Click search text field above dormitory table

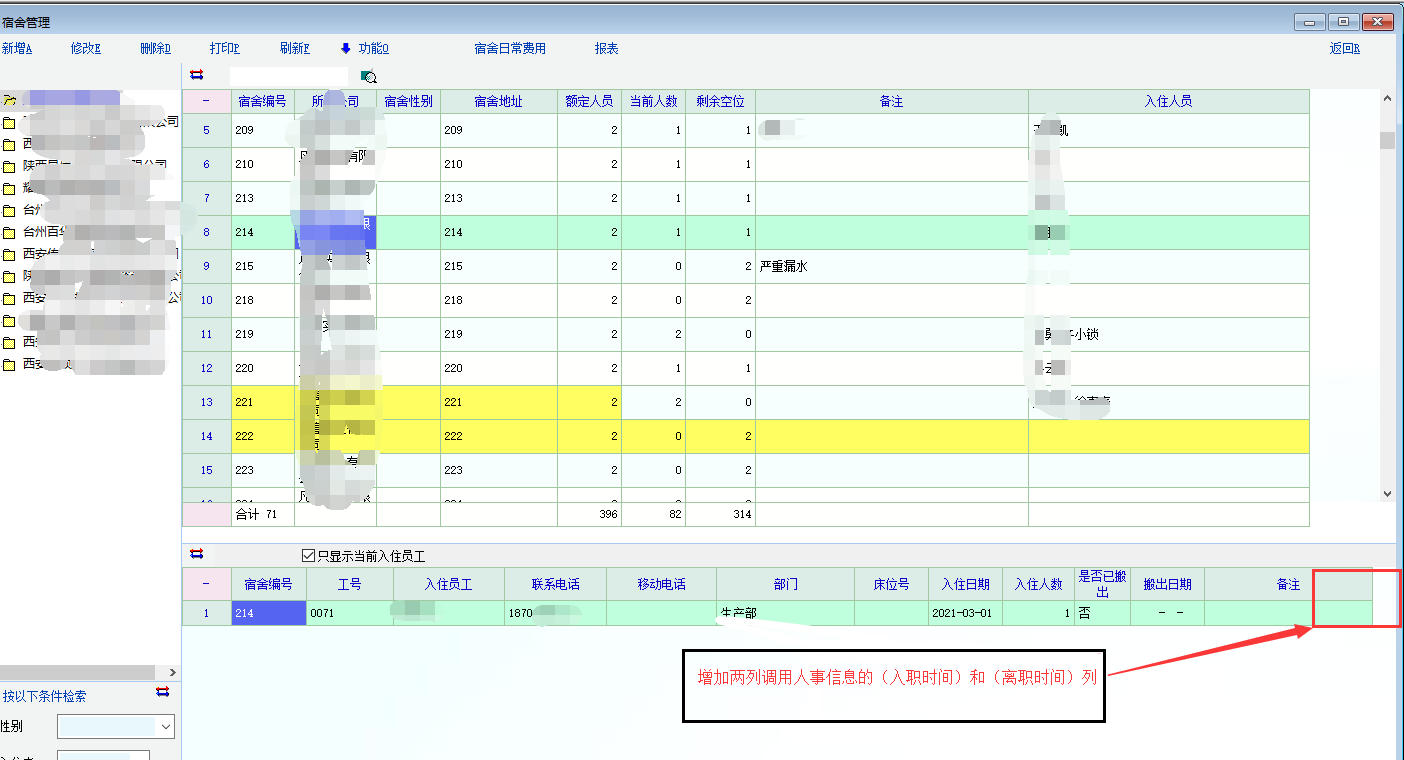point(288,76)
